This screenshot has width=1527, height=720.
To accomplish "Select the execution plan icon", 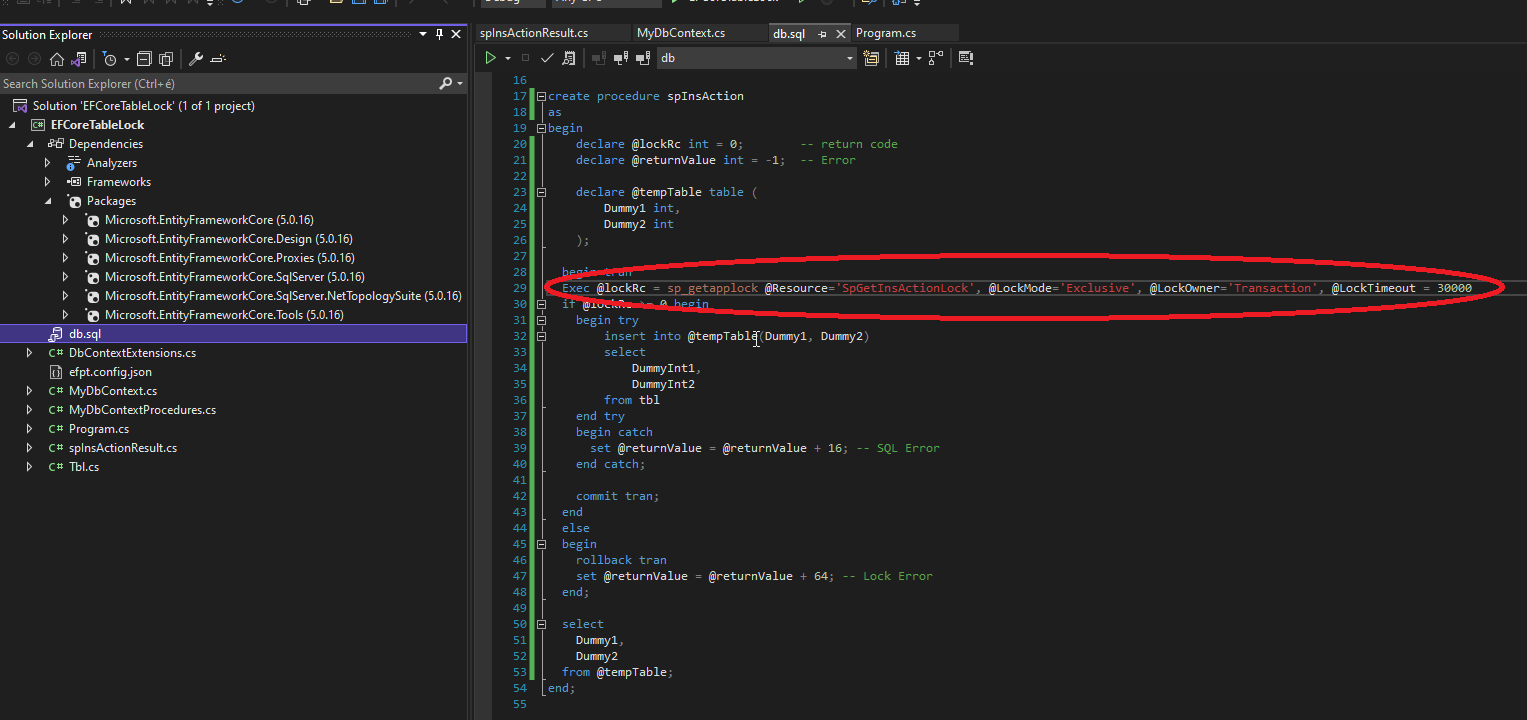I will 934,57.
